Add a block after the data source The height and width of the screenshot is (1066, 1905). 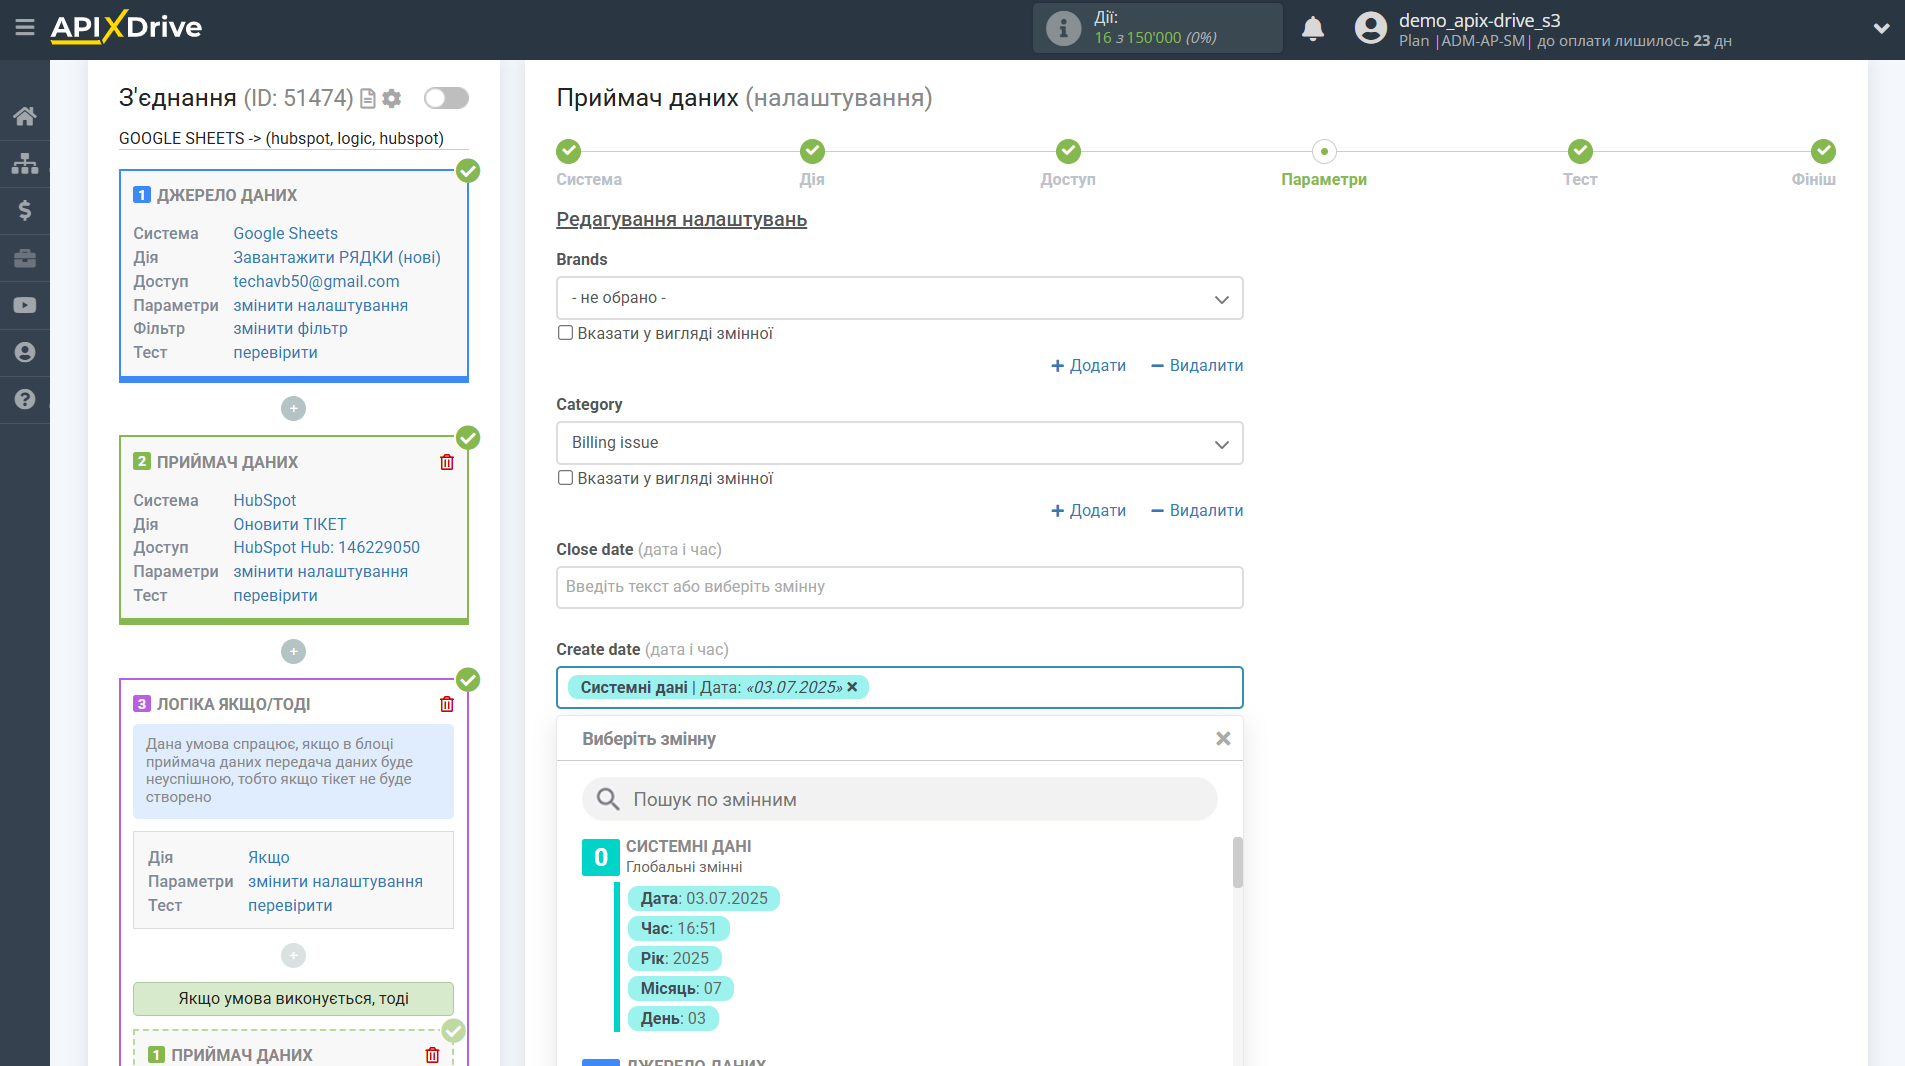point(293,408)
